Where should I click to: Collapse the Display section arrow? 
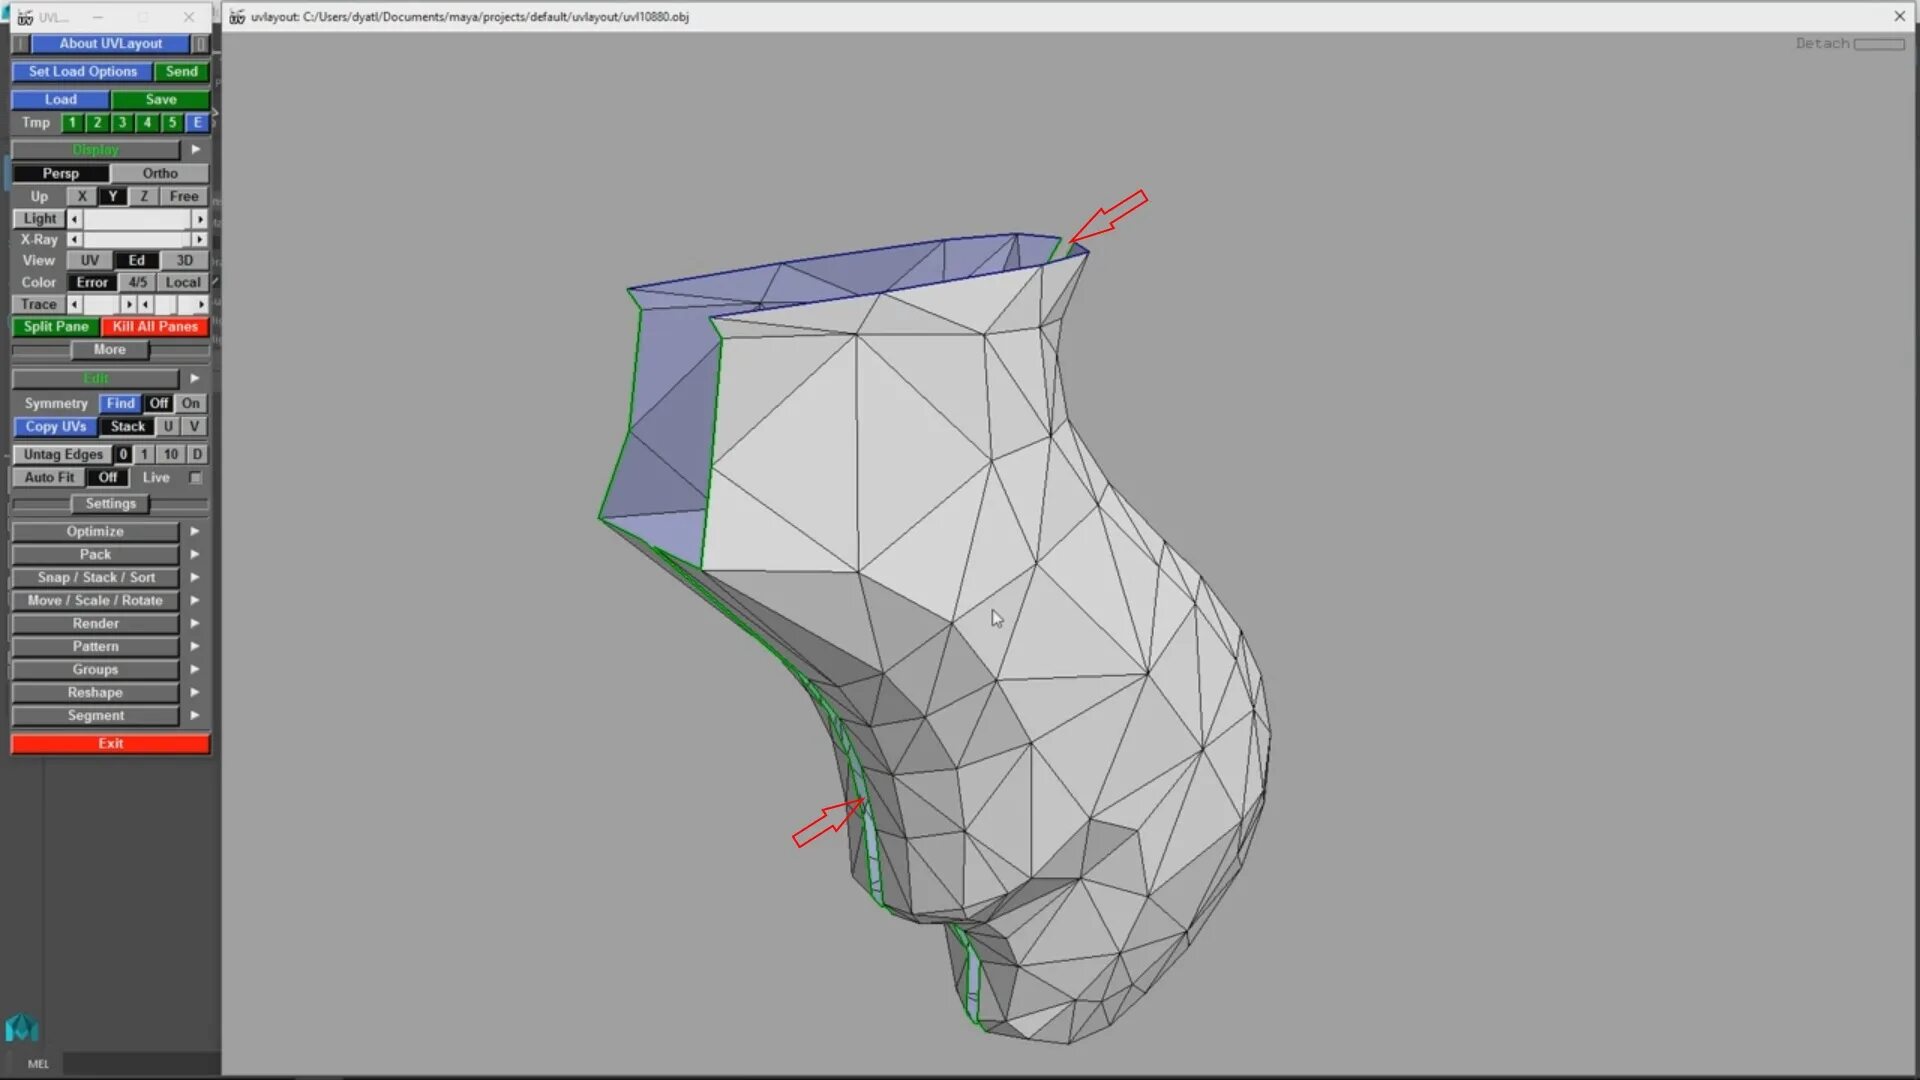point(195,149)
